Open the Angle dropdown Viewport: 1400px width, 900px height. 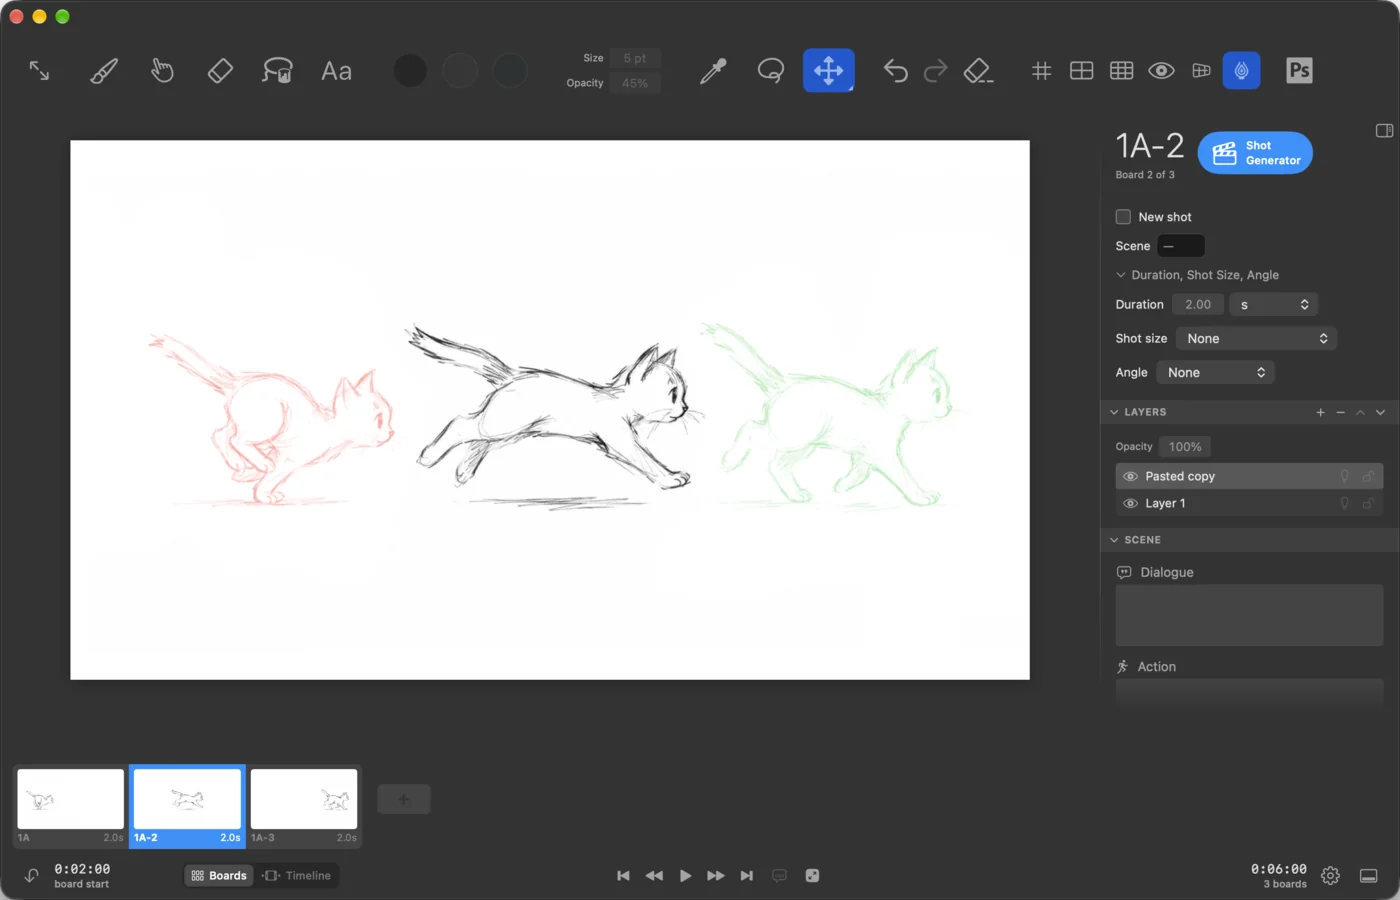[x=1216, y=373]
